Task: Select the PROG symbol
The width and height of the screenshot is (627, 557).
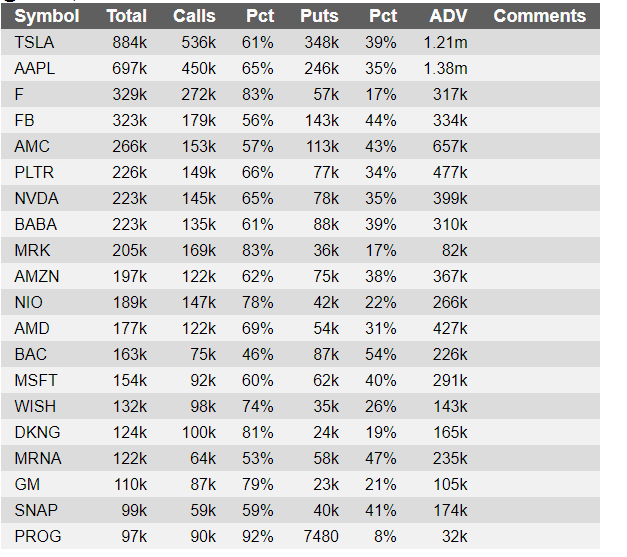Action: [38, 536]
